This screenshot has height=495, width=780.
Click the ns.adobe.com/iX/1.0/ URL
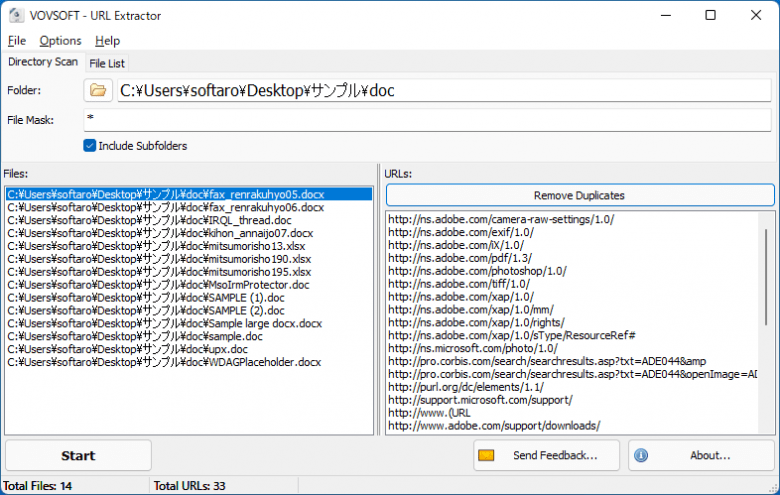pos(456,245)
